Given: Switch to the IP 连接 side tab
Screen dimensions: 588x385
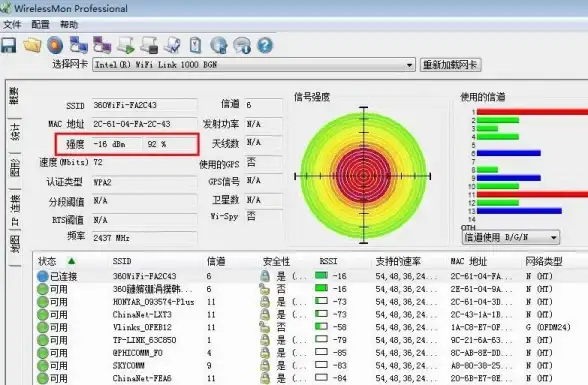Looking at the screenshot, I should (x=15, y=210).
